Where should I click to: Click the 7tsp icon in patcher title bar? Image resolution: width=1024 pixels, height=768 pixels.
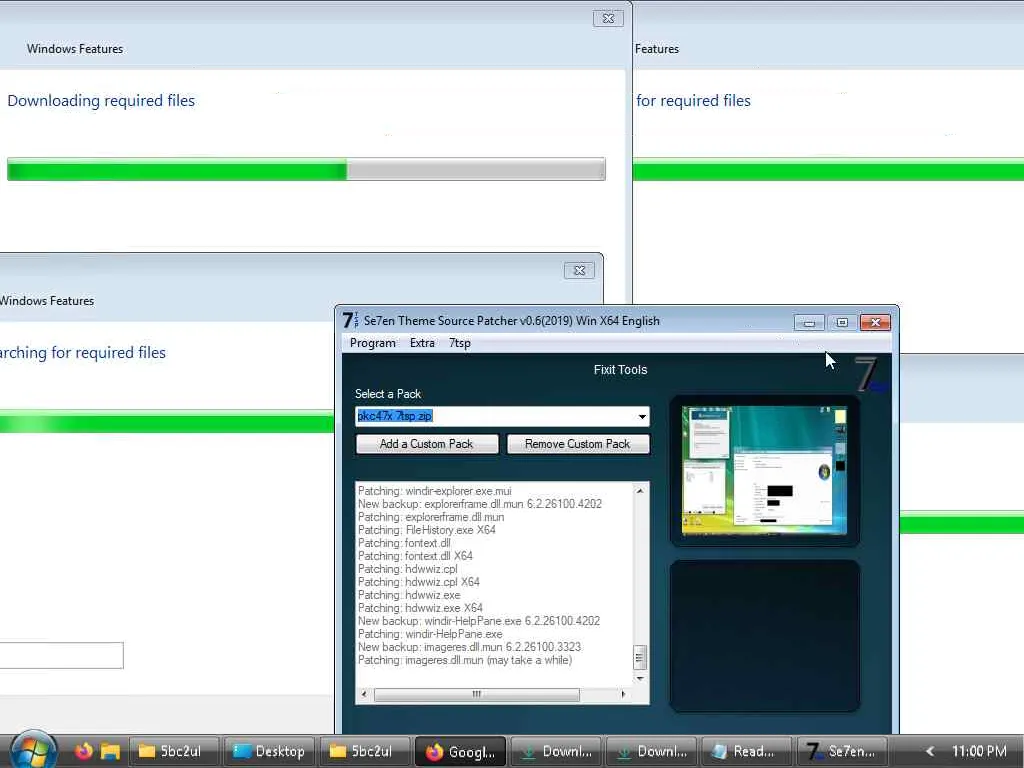click(350, 320)
